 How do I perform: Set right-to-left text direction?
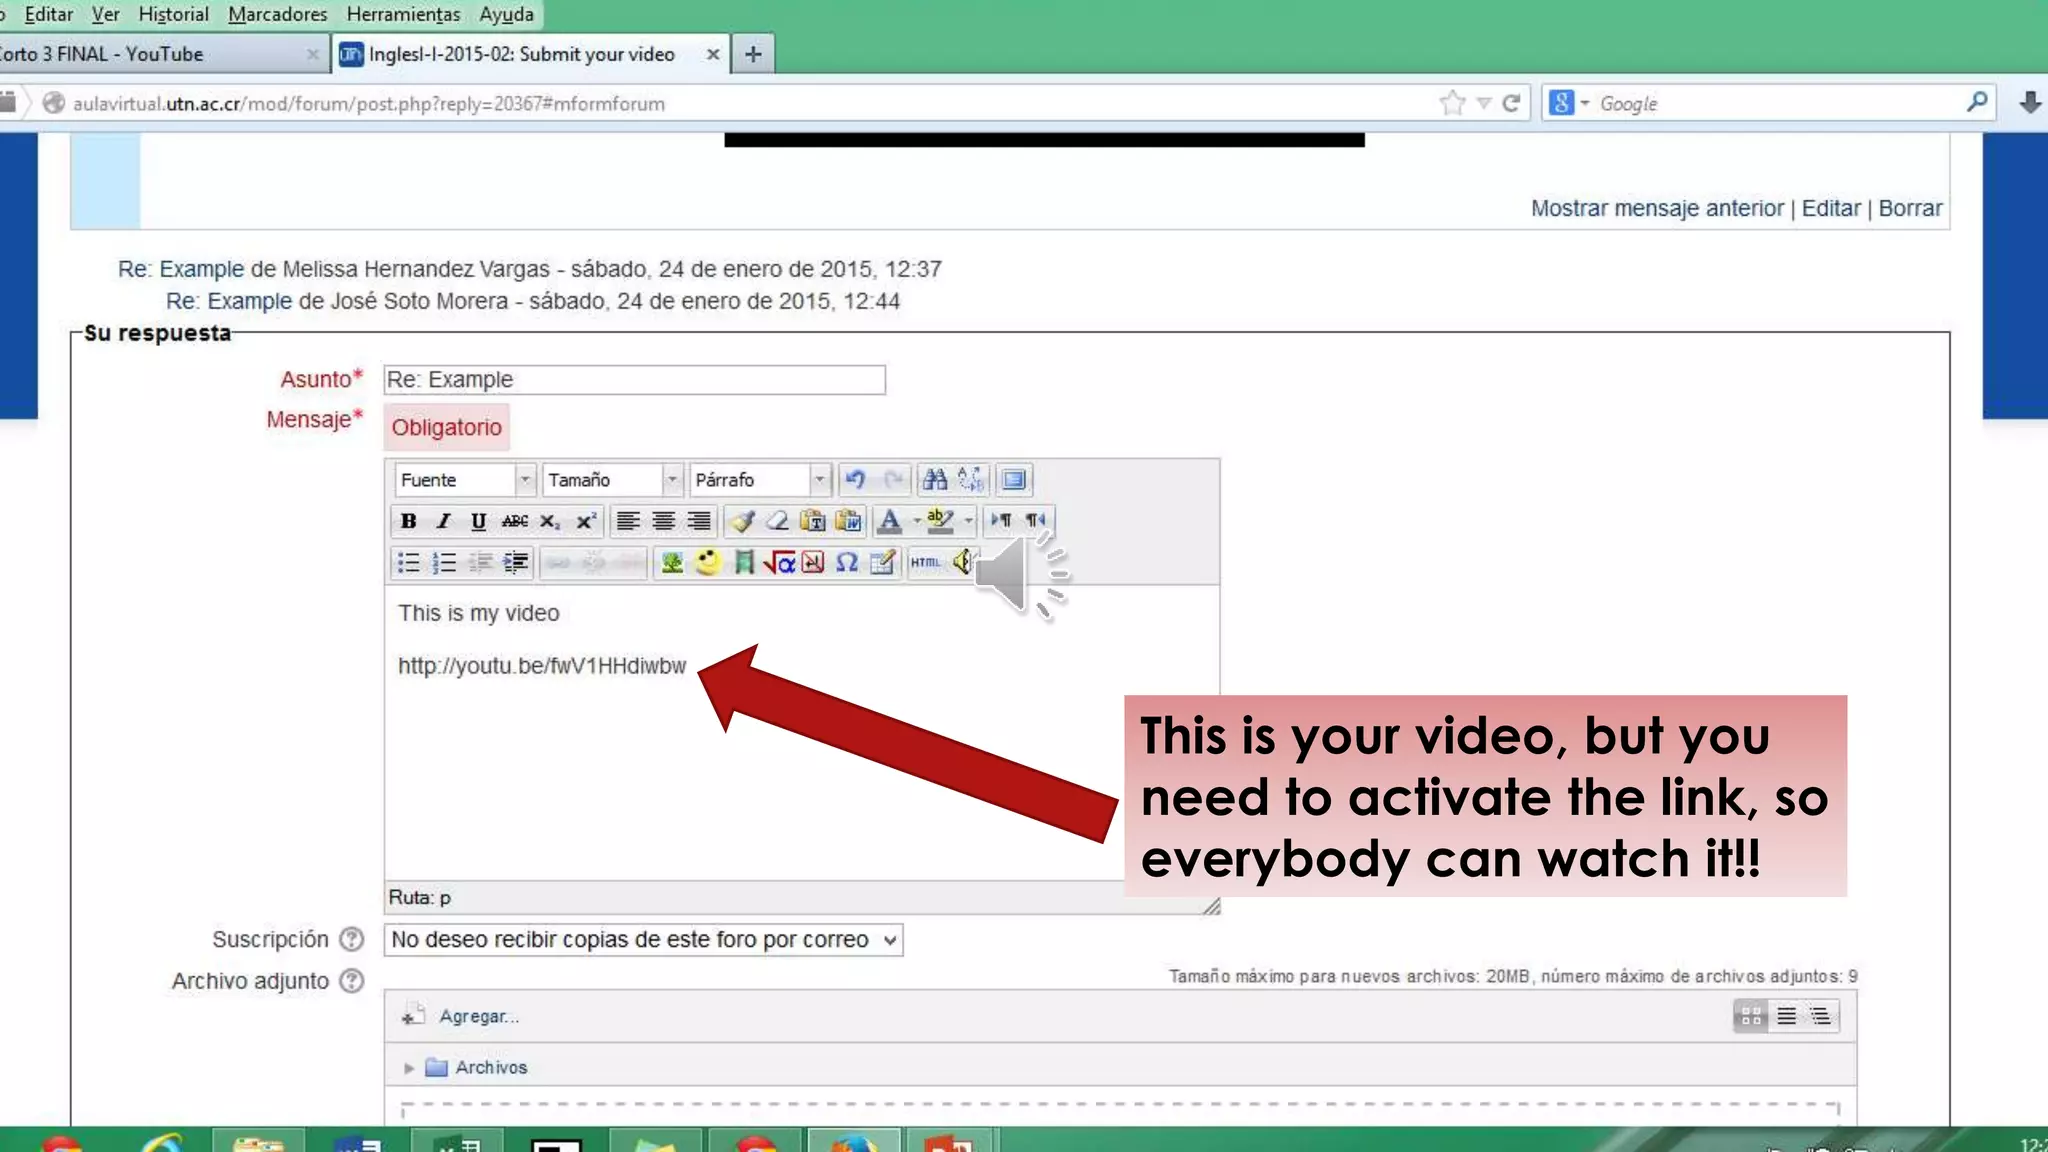point(1036,521)
